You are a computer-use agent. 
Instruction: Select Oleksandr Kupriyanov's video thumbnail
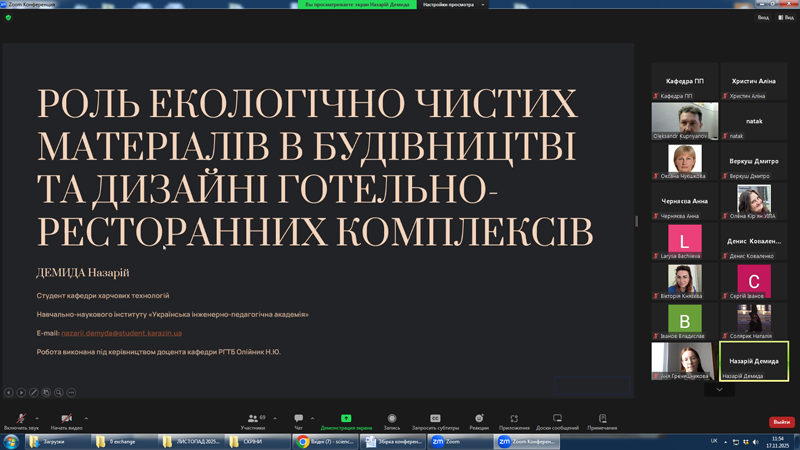pos(685,120)
